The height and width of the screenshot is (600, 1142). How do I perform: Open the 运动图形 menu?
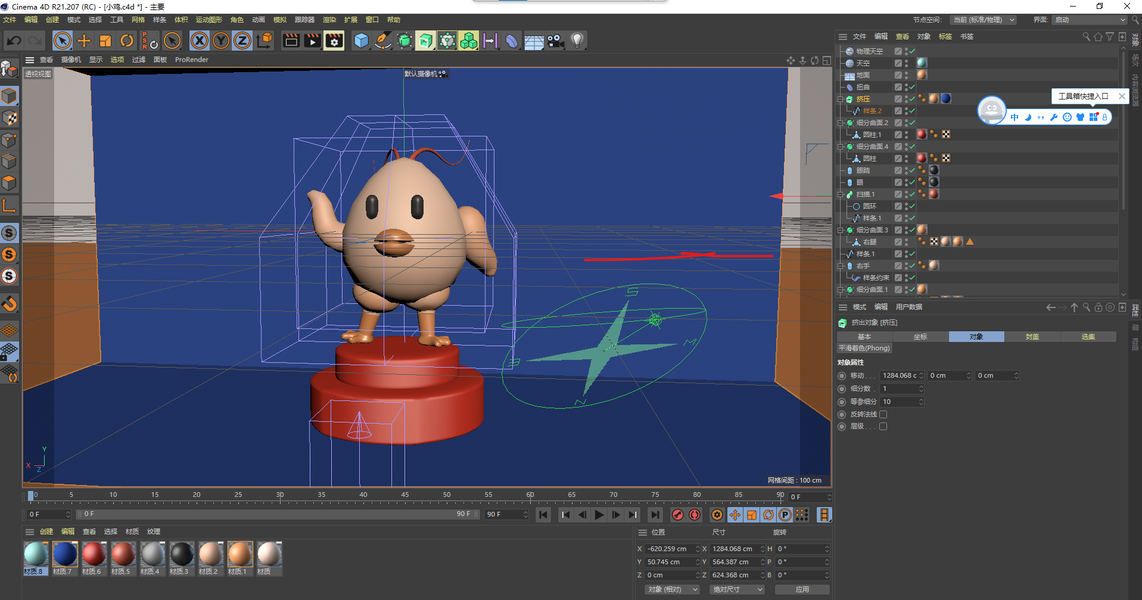pyautogui.click(x=208, y=20)
